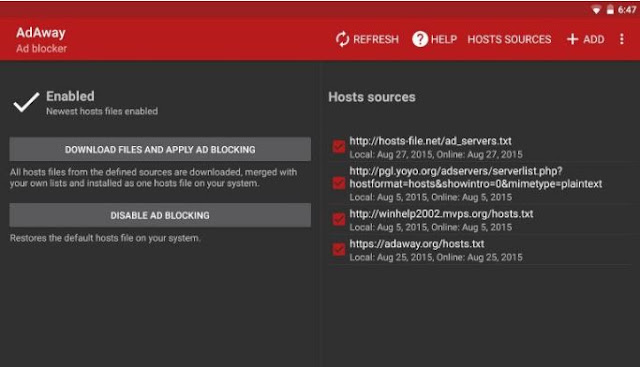Click the ADD label in the action bar

[x=593, y=39]
